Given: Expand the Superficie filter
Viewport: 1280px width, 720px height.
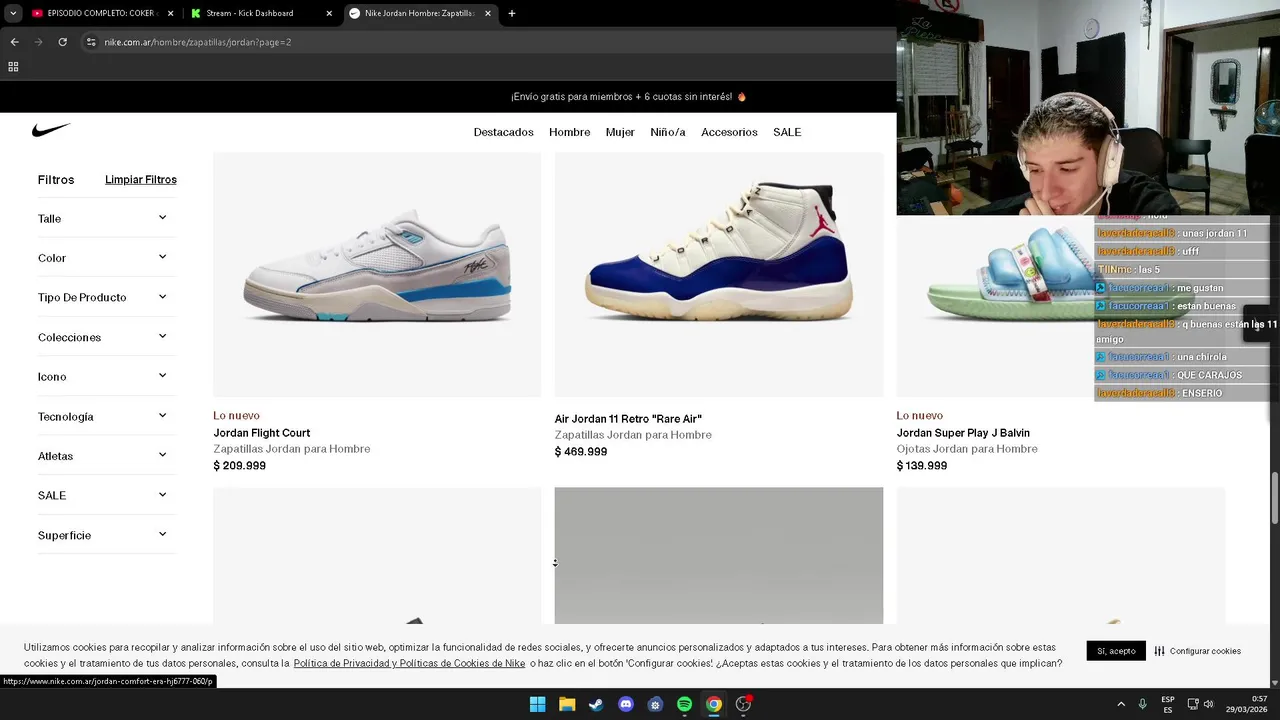Looking at the screenshot, I should (x=106, y=535).
